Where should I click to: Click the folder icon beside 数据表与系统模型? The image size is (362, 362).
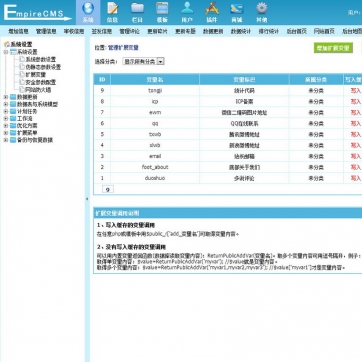(x=13, y=104)
